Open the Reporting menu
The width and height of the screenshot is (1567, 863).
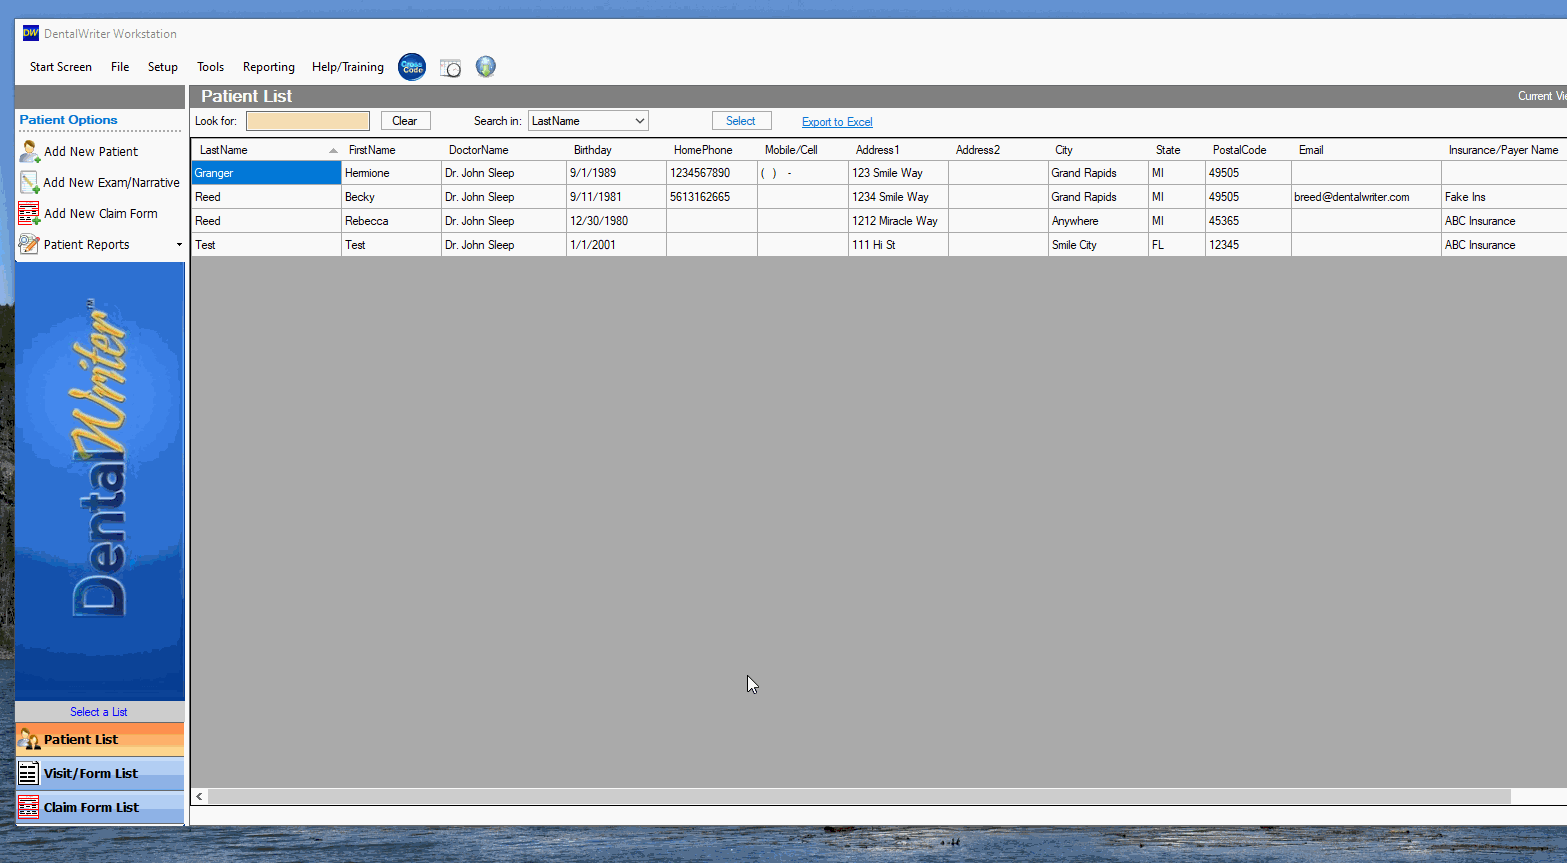269,67
